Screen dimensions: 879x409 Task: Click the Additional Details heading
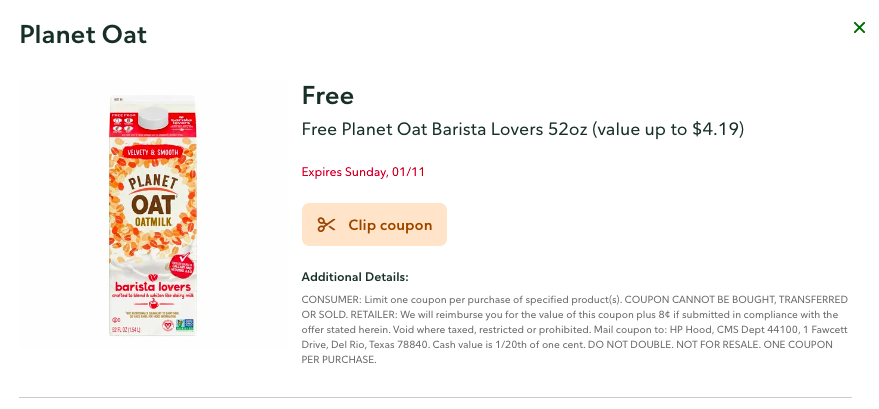(355, 277)
